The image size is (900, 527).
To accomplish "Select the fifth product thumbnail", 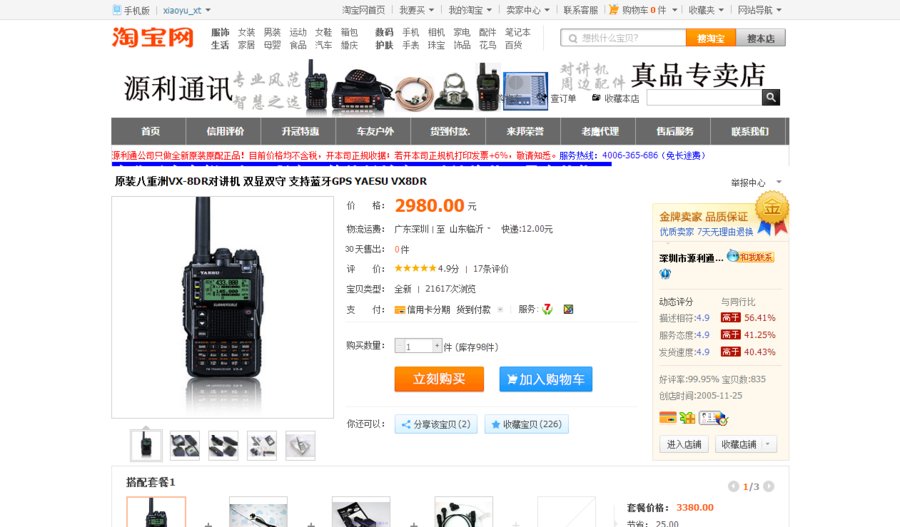I will point(300,445).
